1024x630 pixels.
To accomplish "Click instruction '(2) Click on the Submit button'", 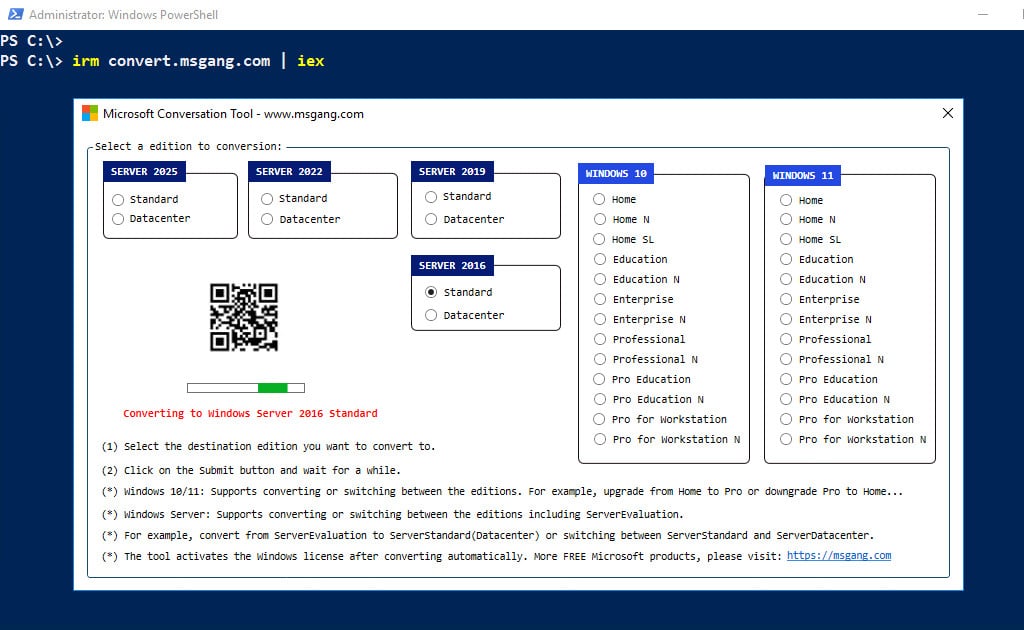I will (x=251, y=470).
